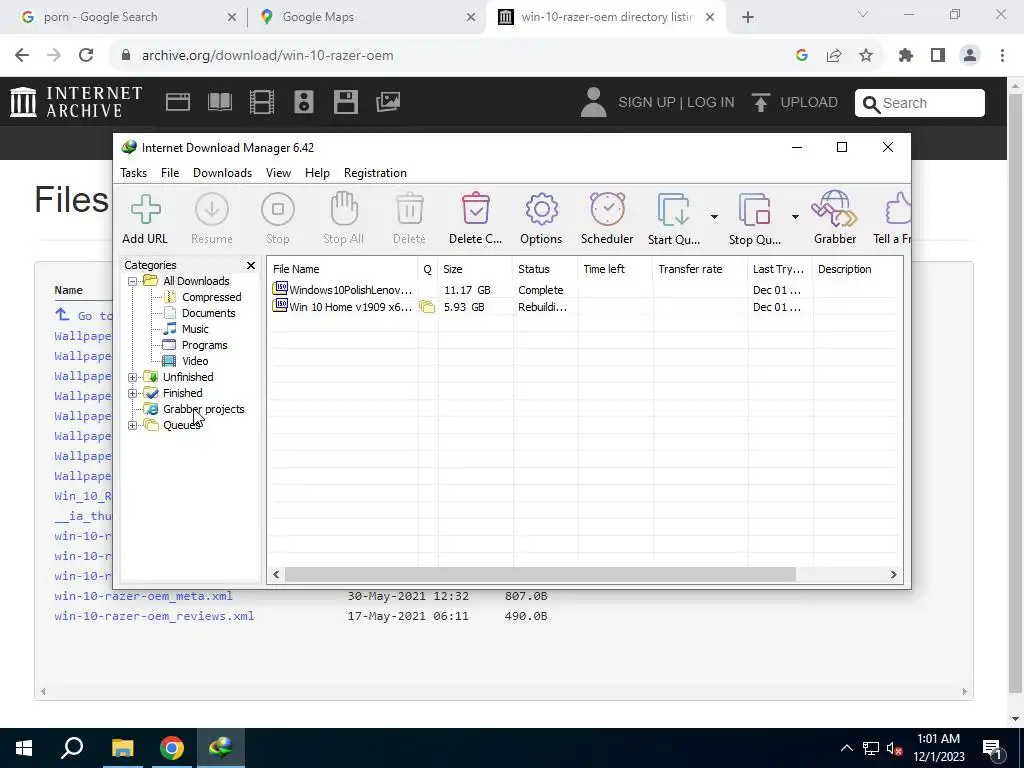Viewport: 1024px width, 768px height.
Task: Select the Documents category
Action: tap(208, 313)
